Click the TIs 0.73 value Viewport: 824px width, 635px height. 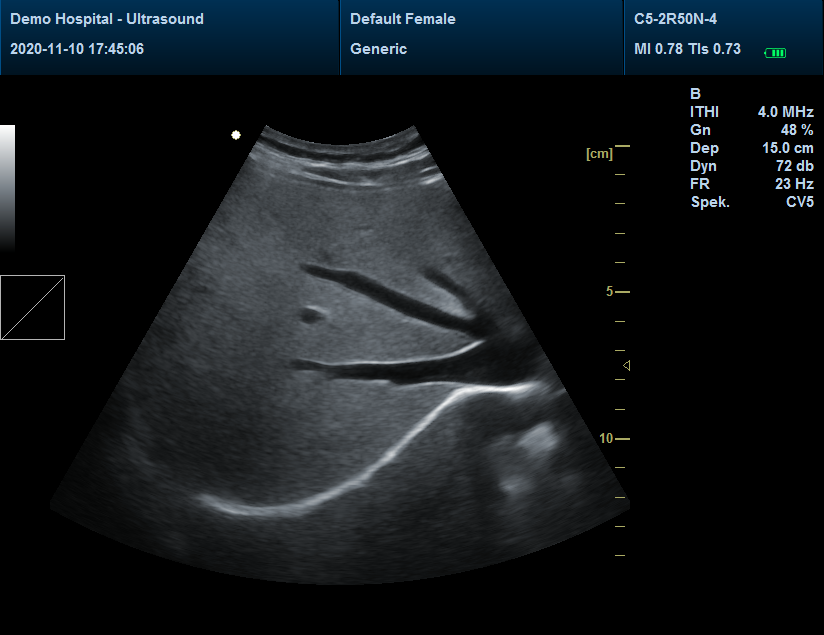(714, 49)
